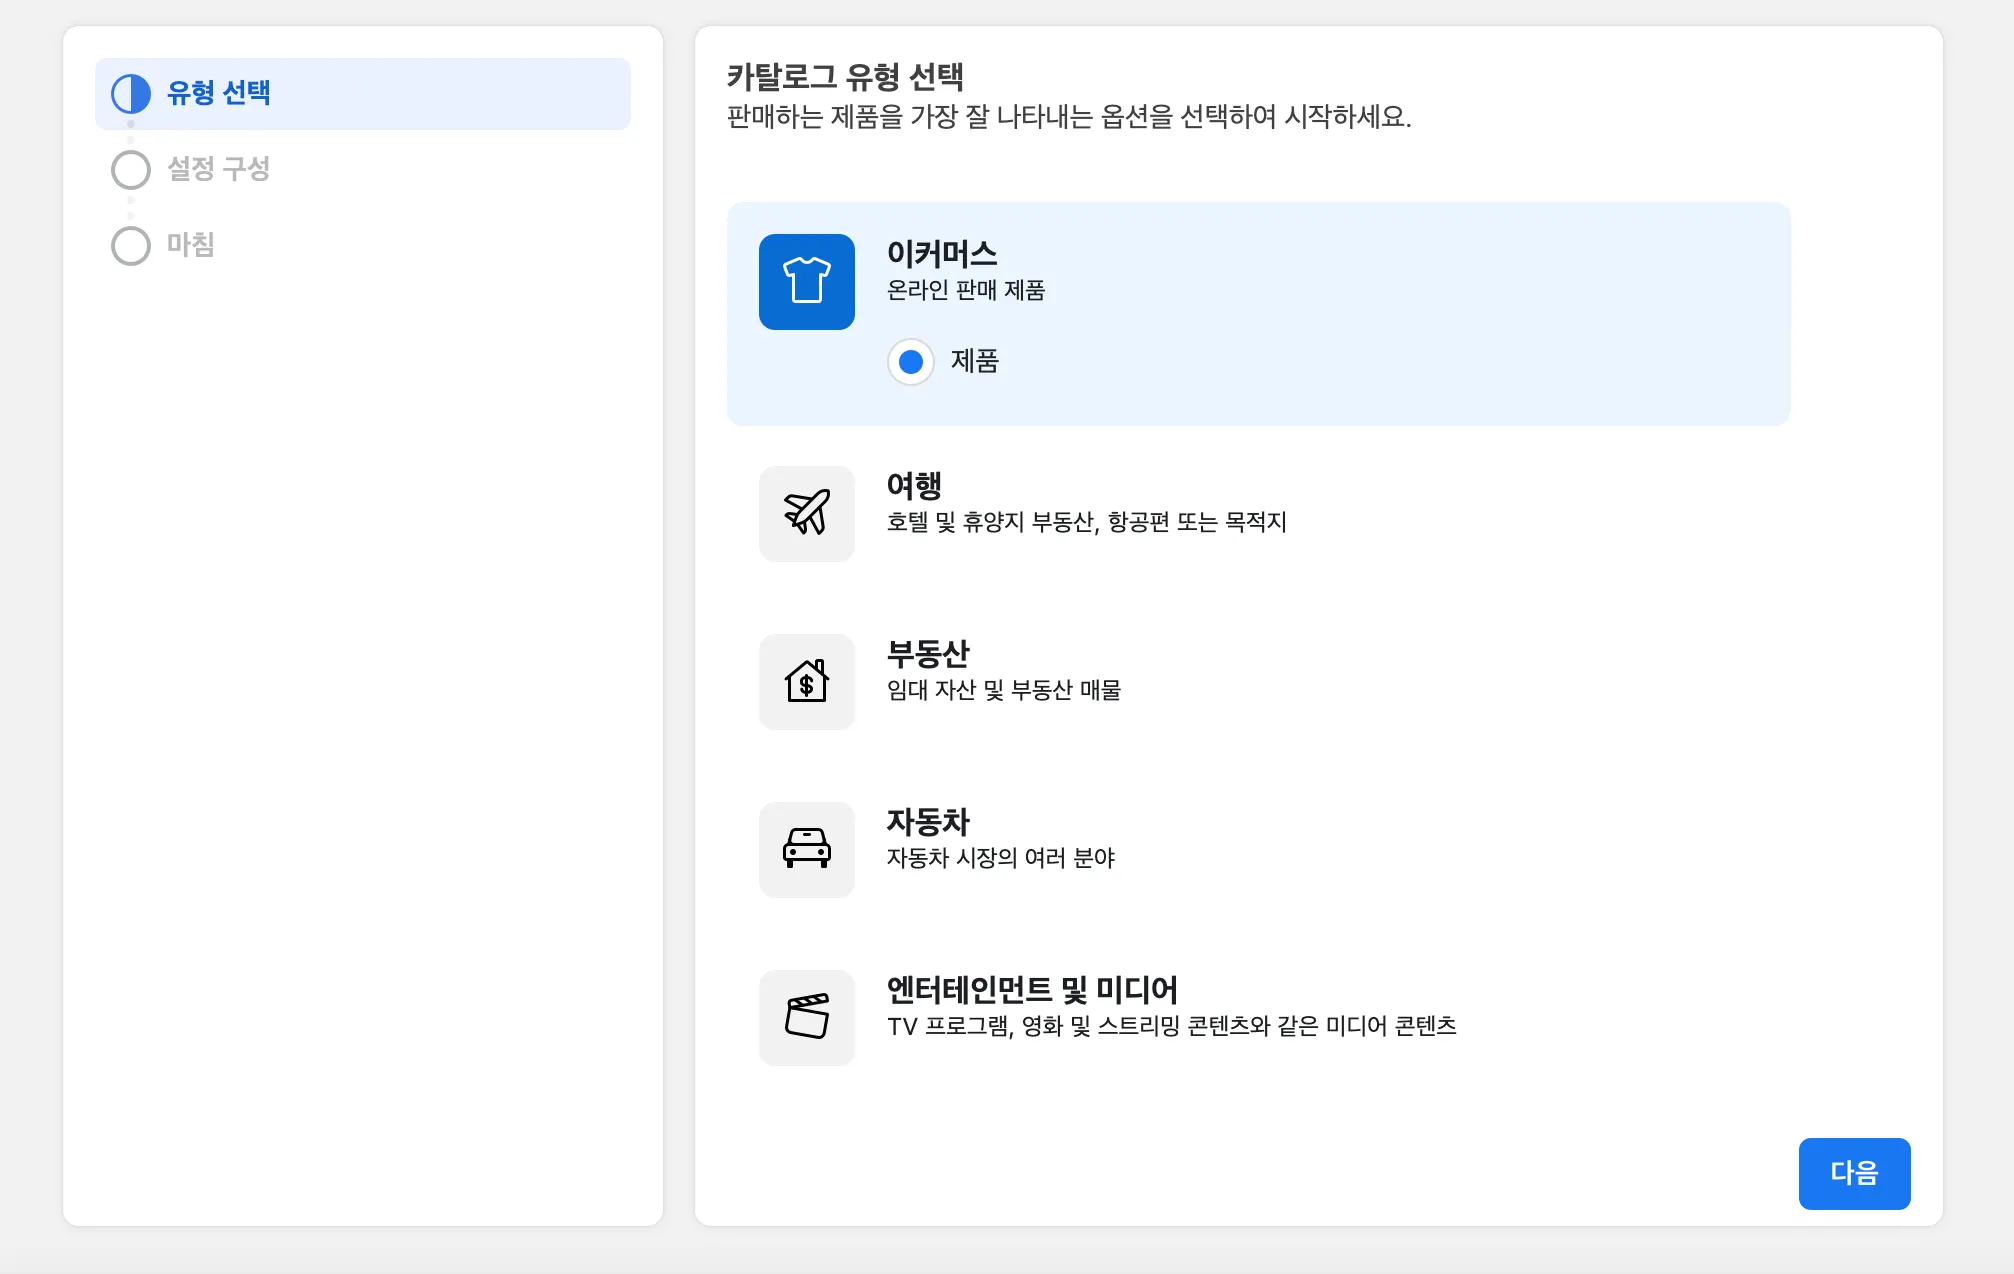Click the half-filled 유형 선택 step icon
Viewport: 2014px width, 1274px height.
pos(131,94)
